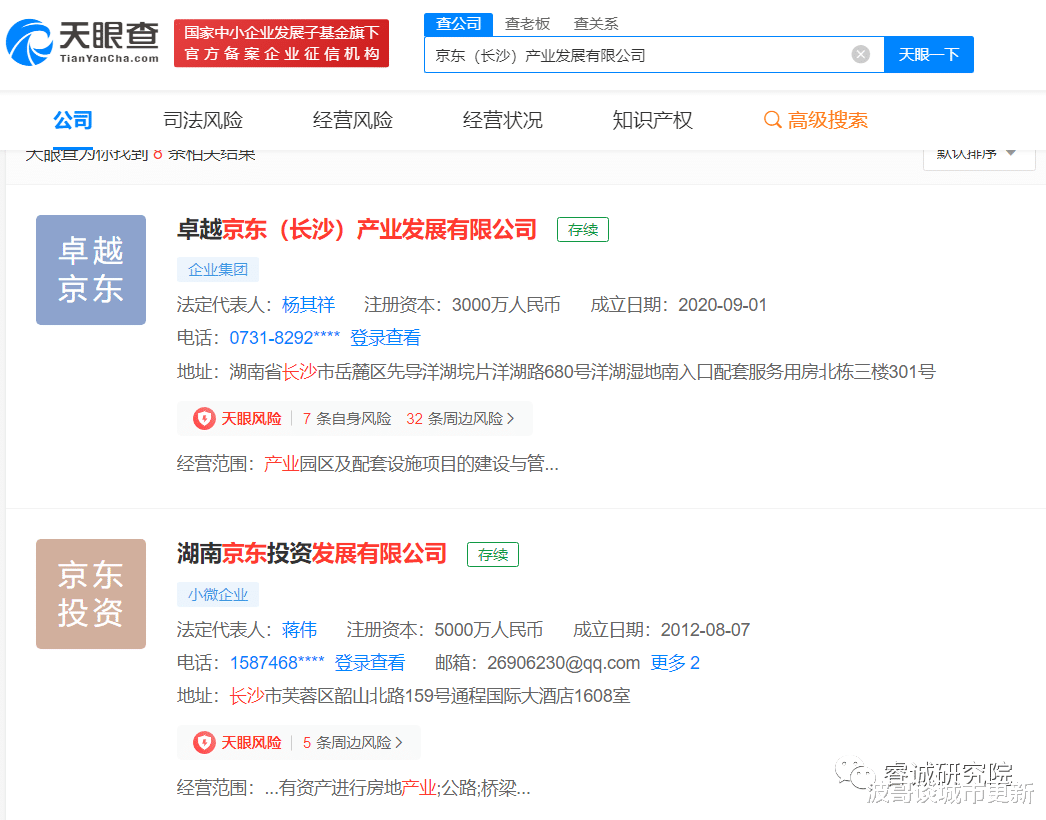
Task: Switch to the 查公司 search tab
Action: click(458, 24)
